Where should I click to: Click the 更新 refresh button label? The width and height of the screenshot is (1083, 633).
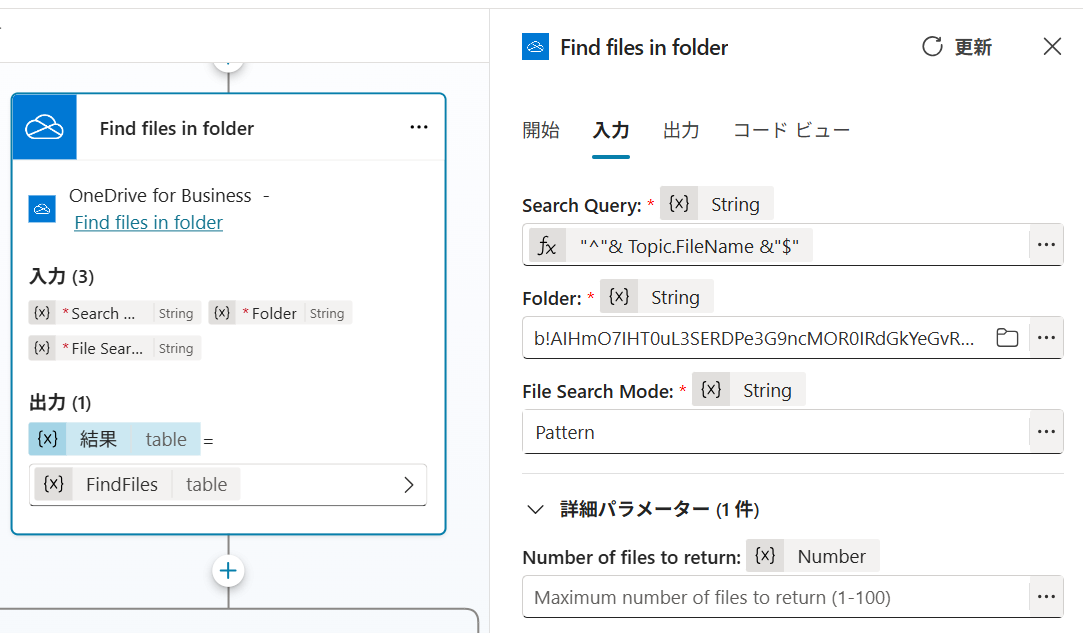pyautogui.click(x=973, y=47)
